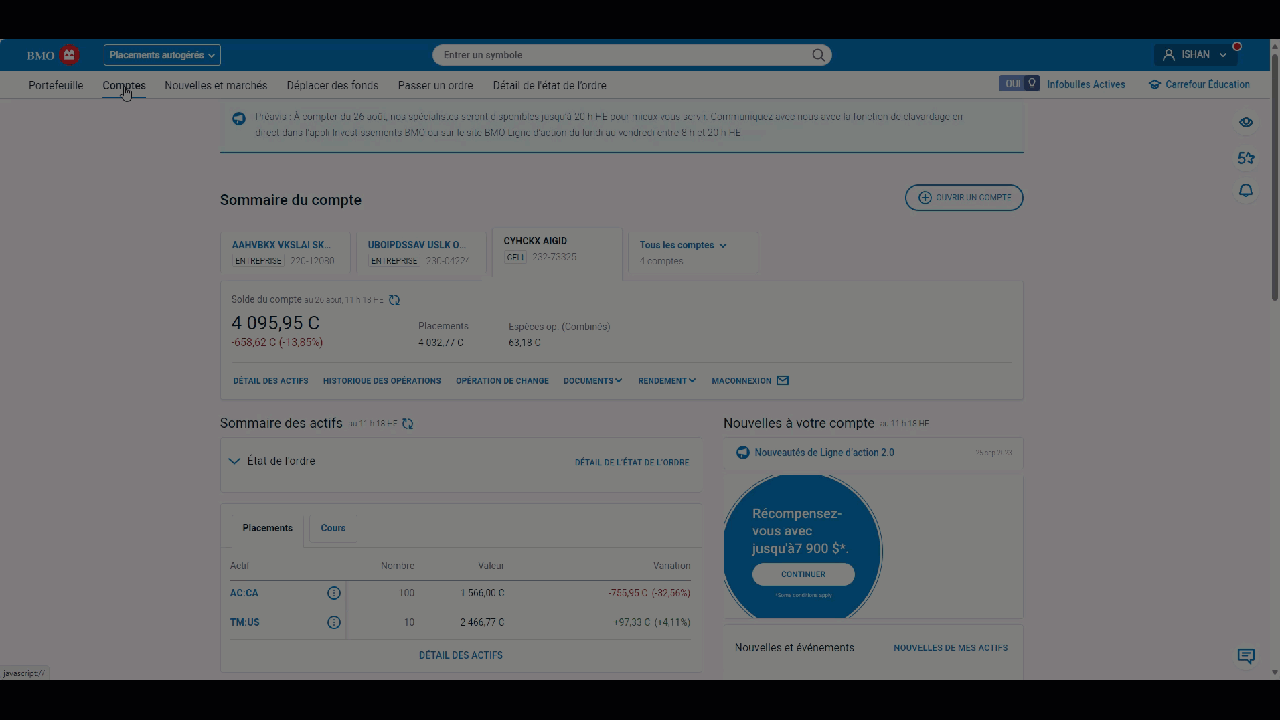Click the AC:CA value 1 566,00 C
The image size is (1280, 720).
[481, 593]
